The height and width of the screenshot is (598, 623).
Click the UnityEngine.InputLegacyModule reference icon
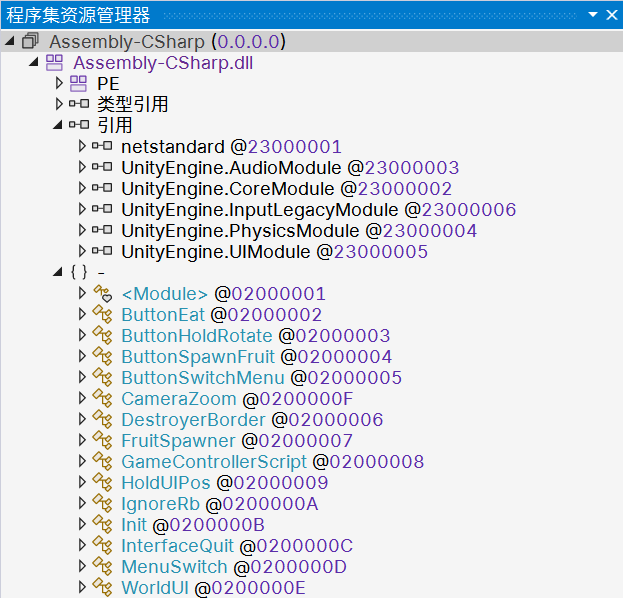coord(102,209)
